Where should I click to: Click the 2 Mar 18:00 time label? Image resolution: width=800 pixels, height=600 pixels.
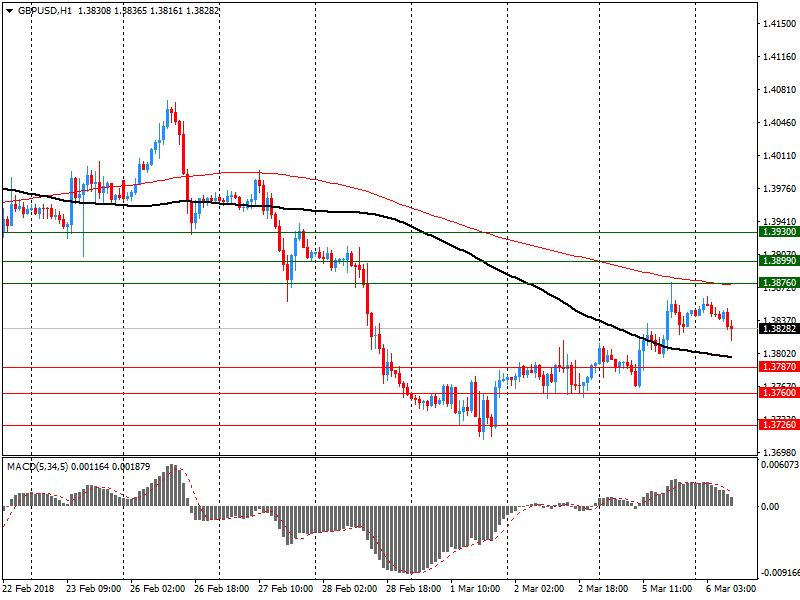[604, 589]
